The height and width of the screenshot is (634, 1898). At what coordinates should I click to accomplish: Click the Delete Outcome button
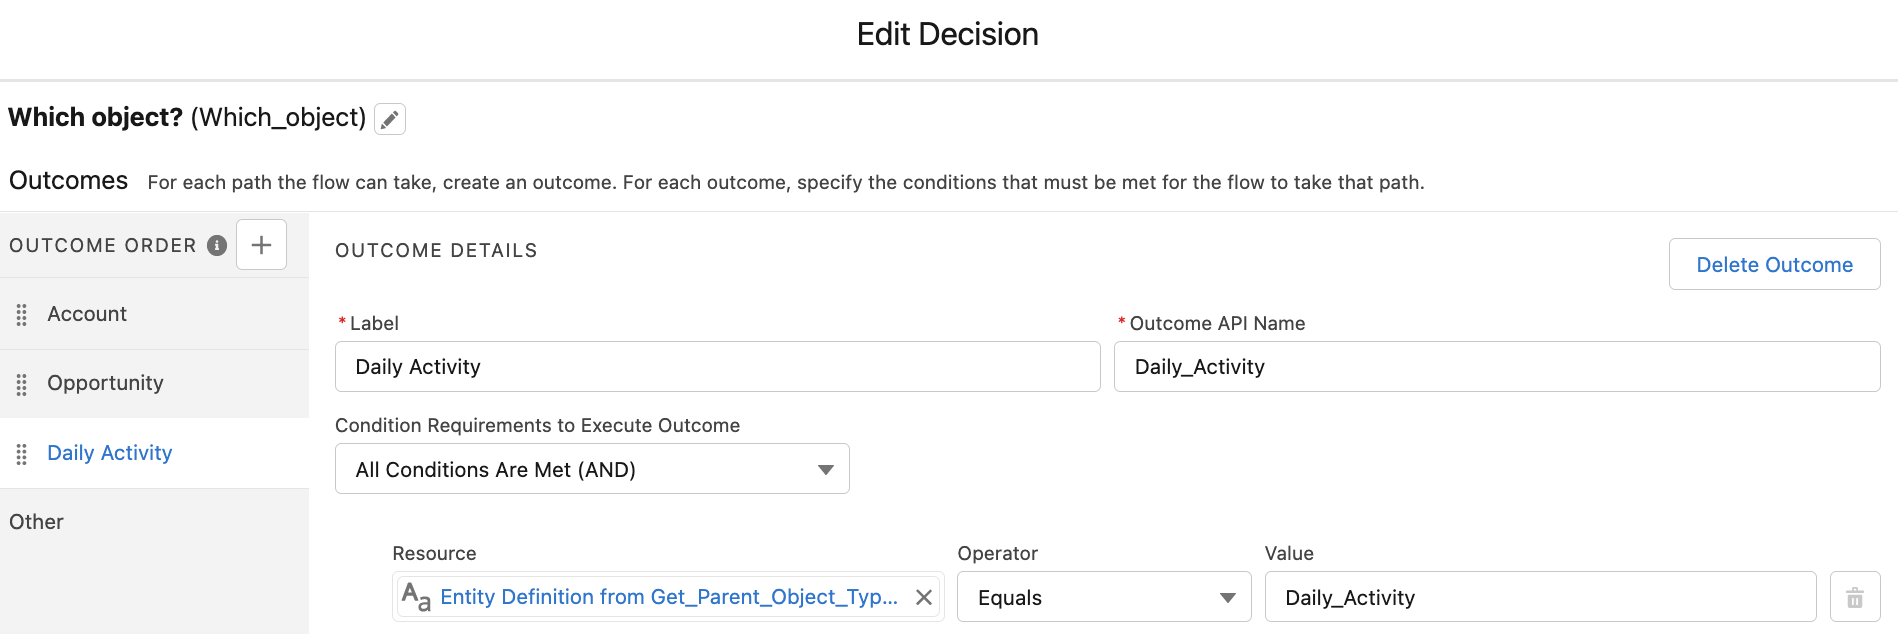click(1774, 264)
